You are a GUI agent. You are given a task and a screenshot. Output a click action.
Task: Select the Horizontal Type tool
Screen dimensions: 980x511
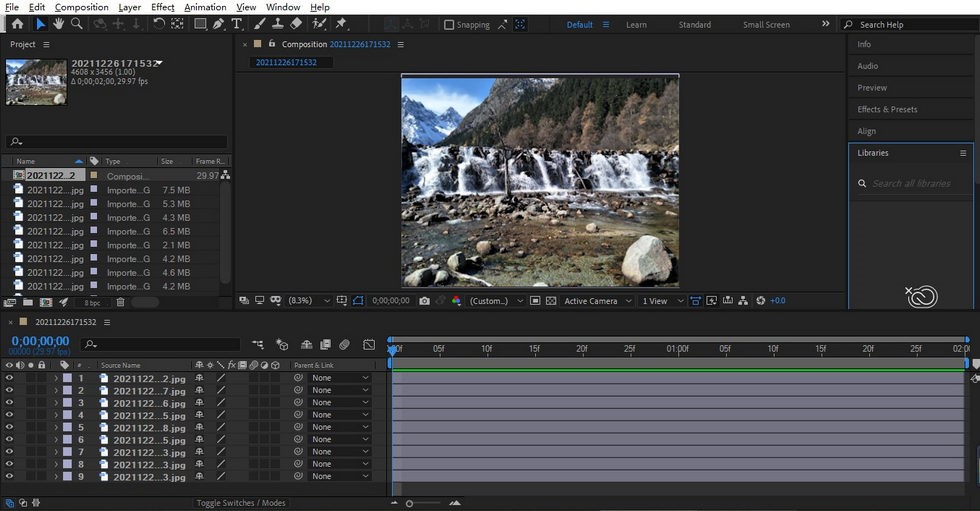pos(237,24)
